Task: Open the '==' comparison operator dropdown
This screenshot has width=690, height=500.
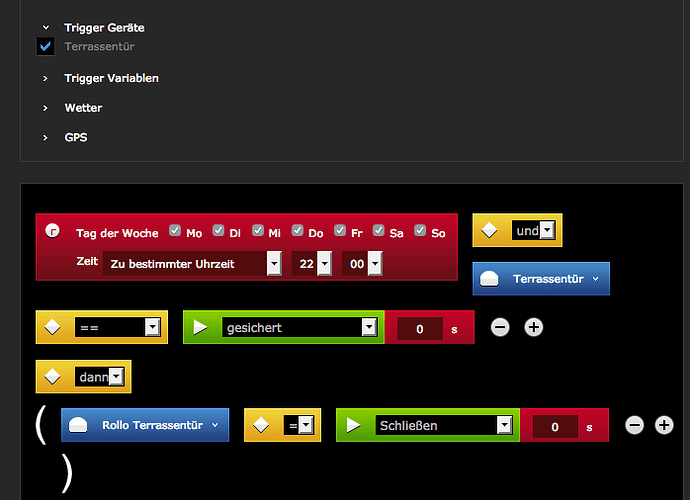Action: coord(117,327)
